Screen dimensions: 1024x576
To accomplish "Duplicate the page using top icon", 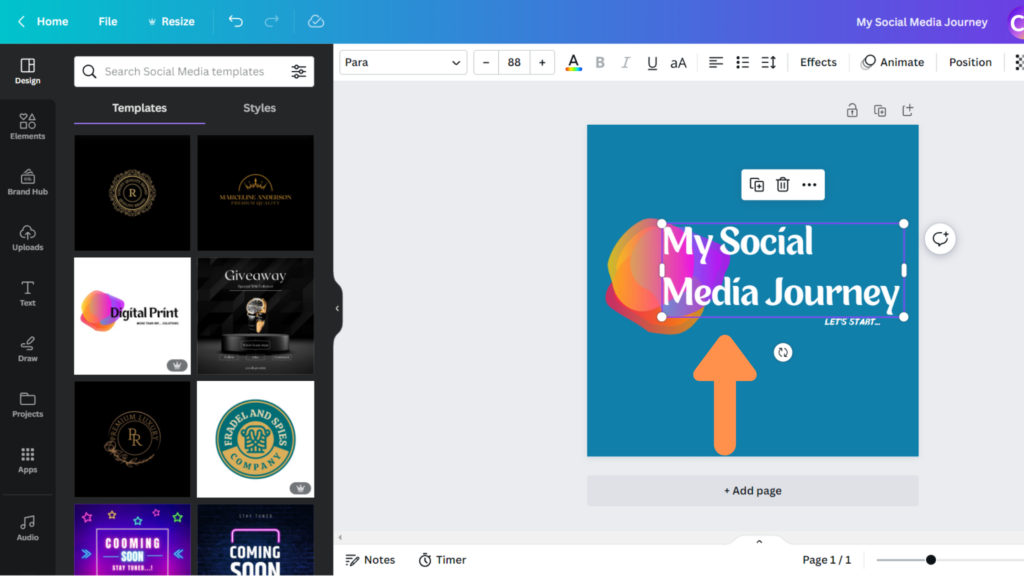I will point(880,110).
